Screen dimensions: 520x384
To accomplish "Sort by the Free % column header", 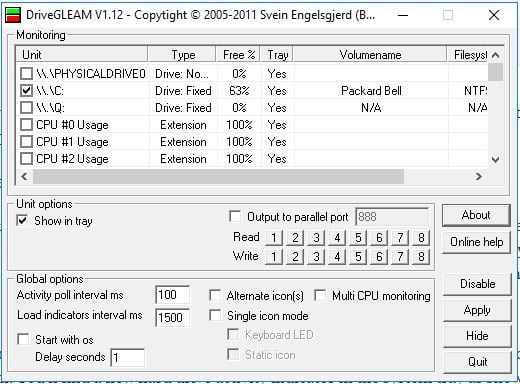I will (x=239, y=55).
